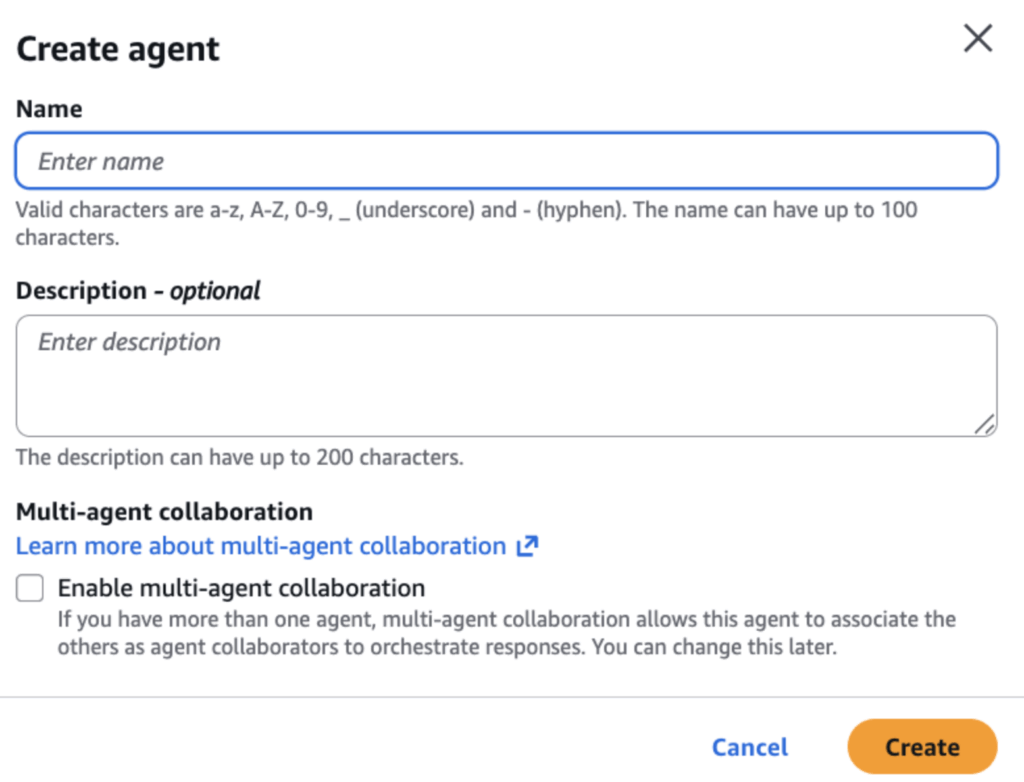Viewport: 1024px width, 782px height.
Task: Click the "Enter name" placeholder text
Action: 101,162
